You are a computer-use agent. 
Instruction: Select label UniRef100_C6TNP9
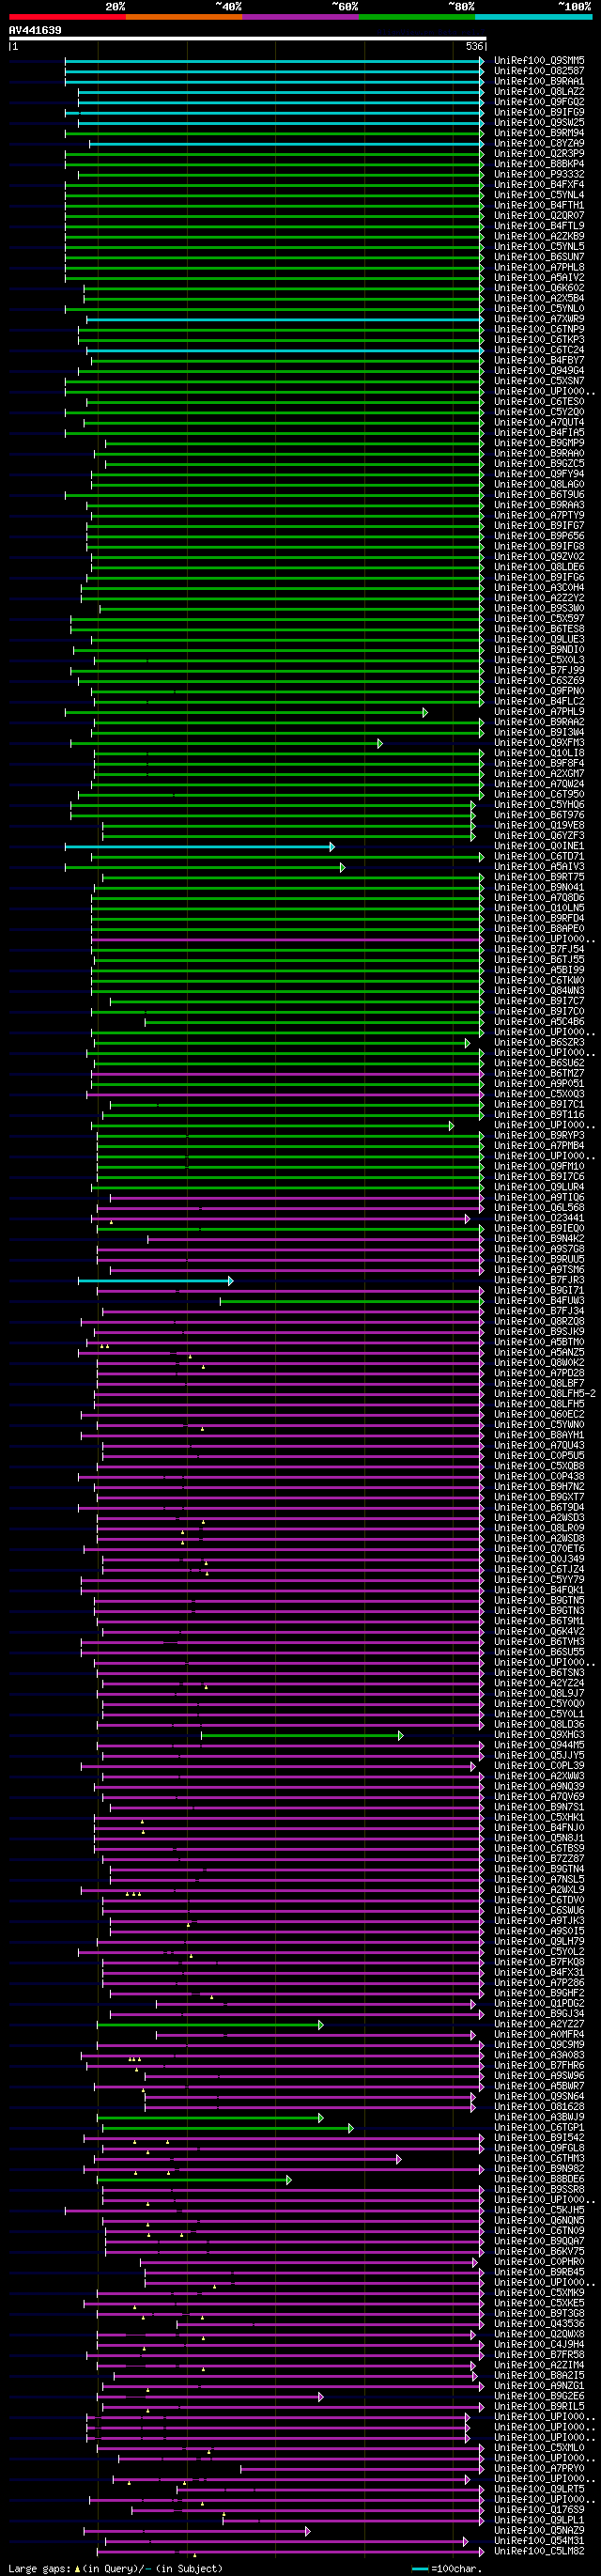pos(539,330)
